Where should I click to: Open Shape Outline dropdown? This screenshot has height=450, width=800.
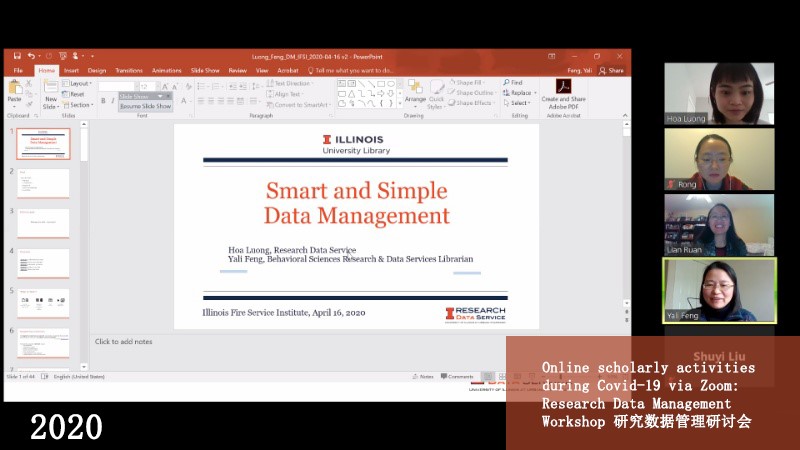tap(472, 93)
